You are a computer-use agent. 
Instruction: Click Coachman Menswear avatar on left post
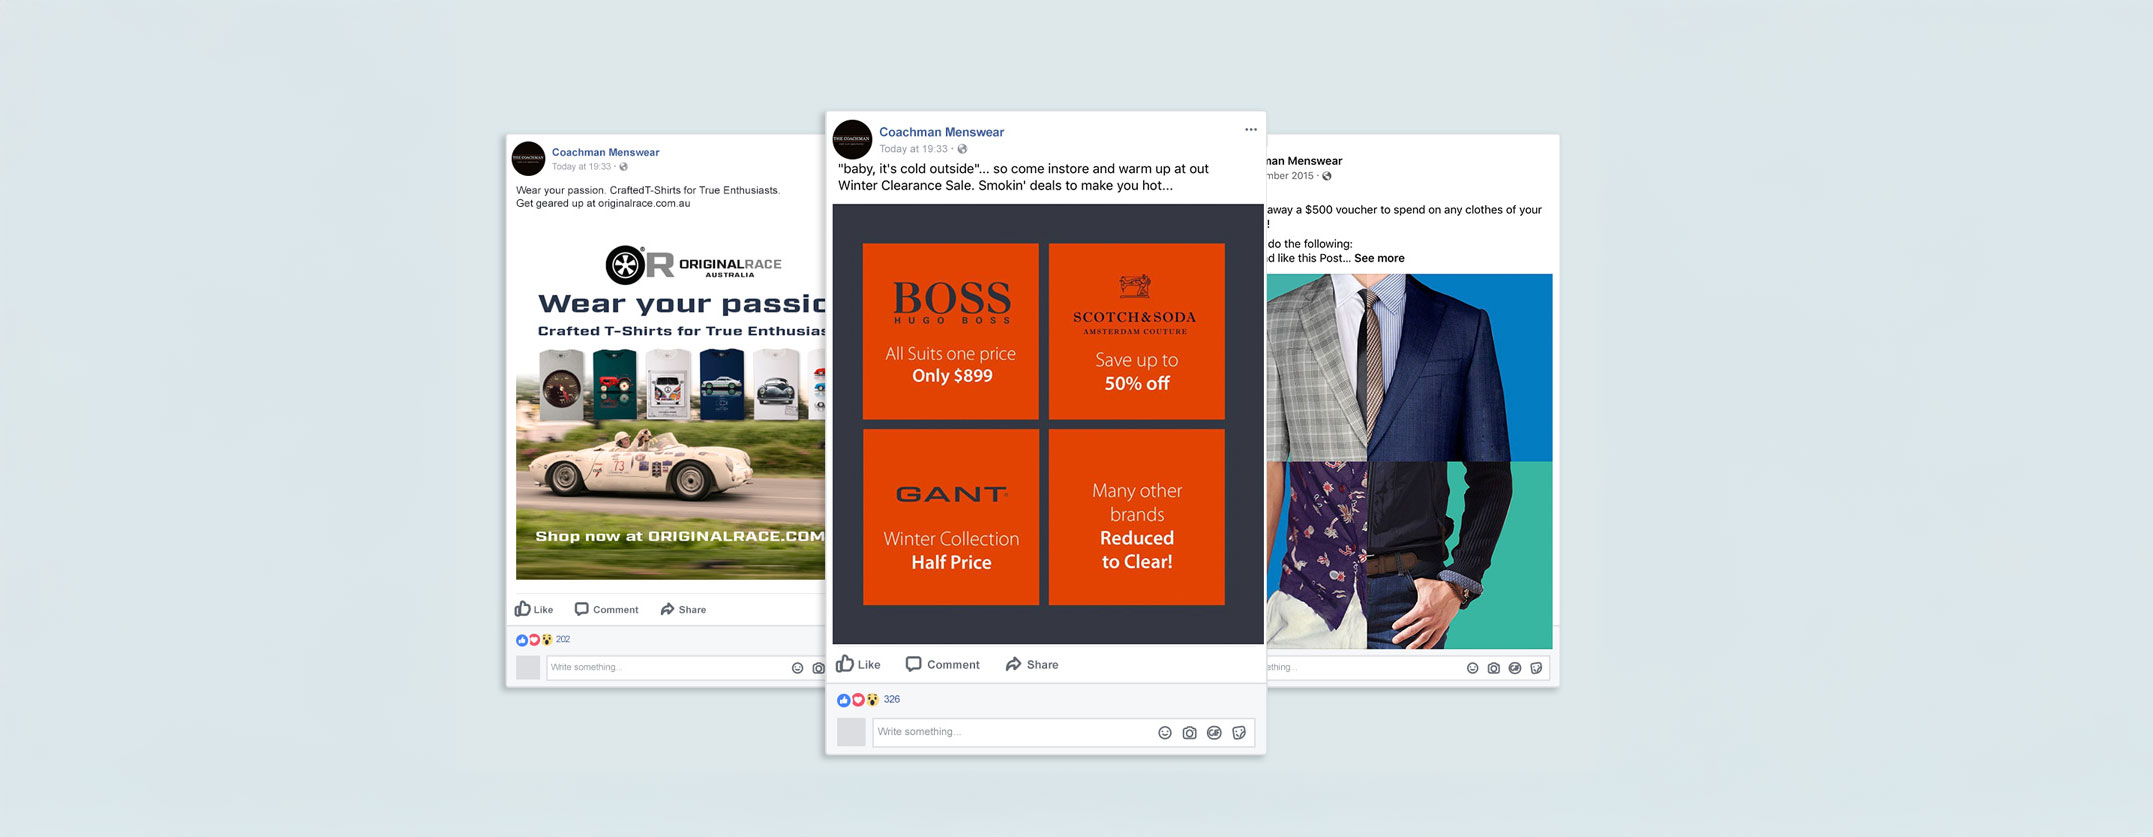[528, 158]
